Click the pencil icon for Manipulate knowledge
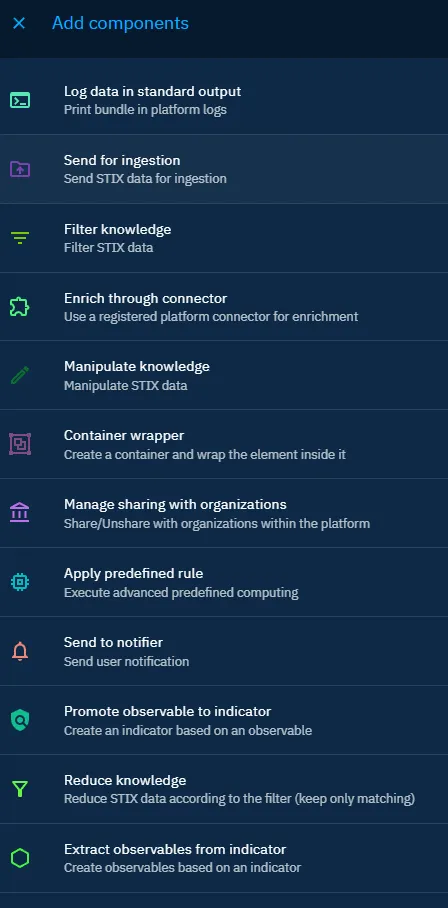This screenshot has height=908, width=448. [20, 376]
